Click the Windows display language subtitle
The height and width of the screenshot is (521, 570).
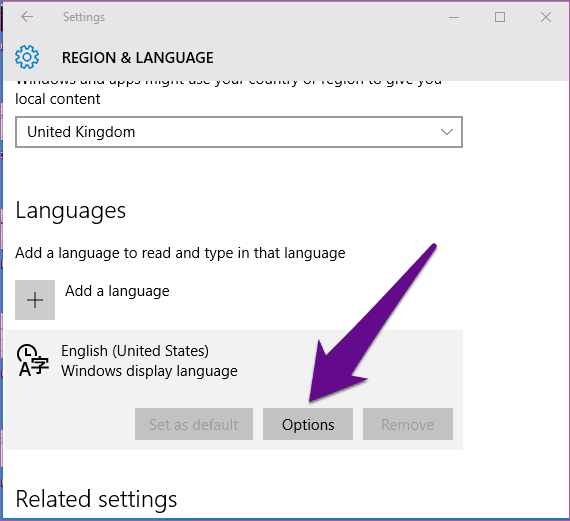149,371
